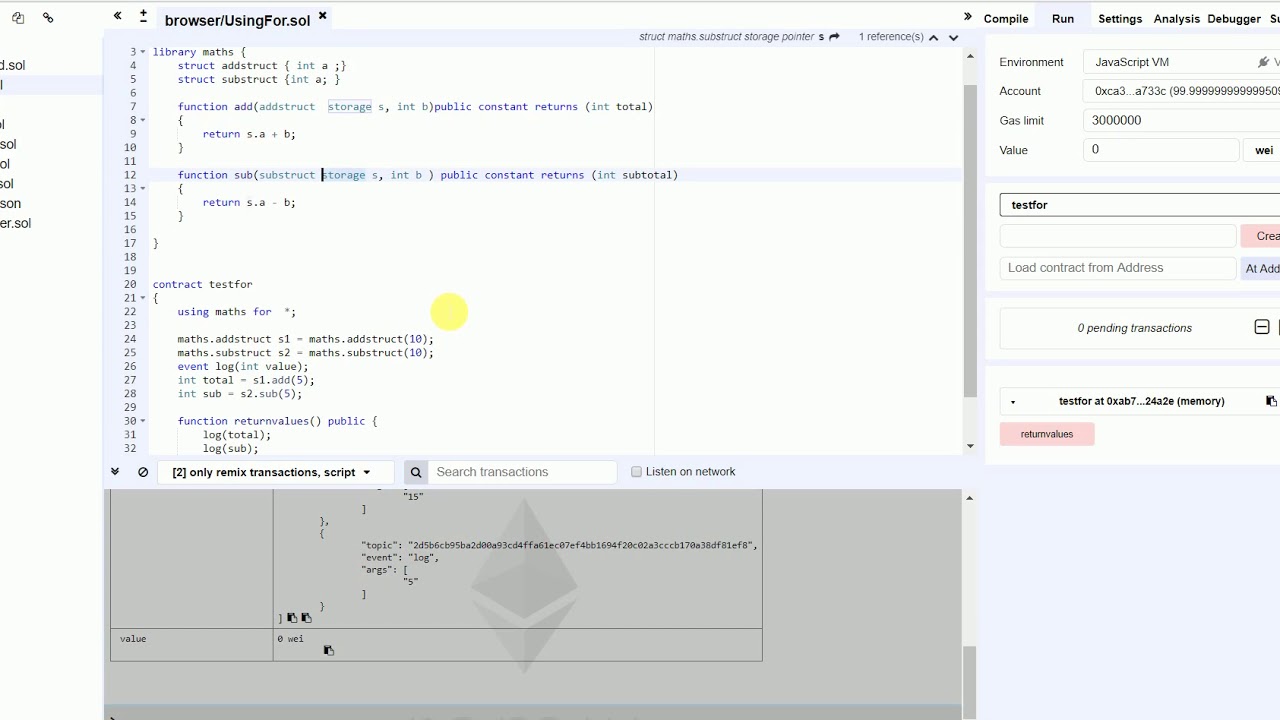
Task: Fold code block at line 8
Action: pos(143,120)
